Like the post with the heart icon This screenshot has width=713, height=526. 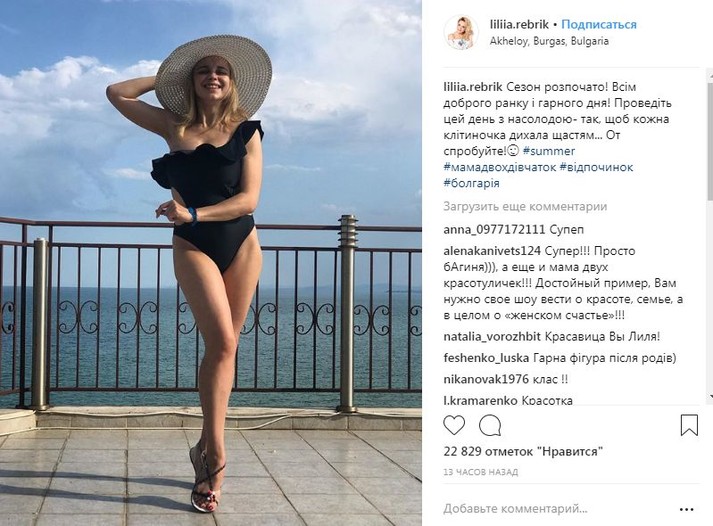(x=454, y=426)
